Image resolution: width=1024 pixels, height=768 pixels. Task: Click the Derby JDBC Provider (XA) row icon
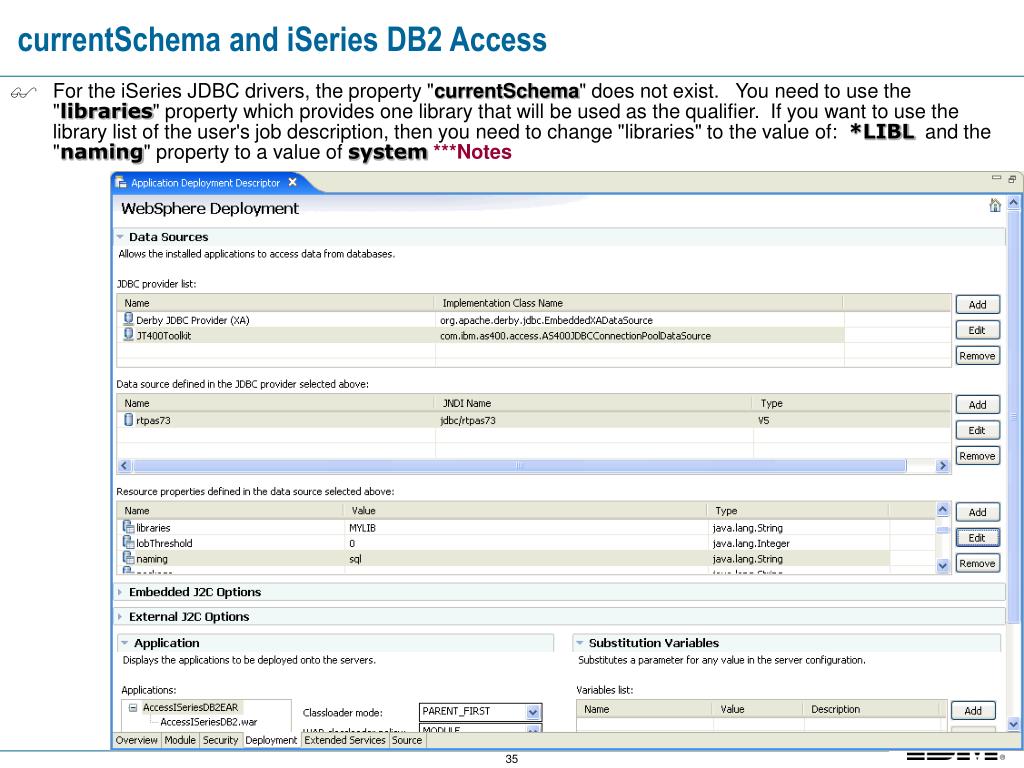(x=129, y=319)
